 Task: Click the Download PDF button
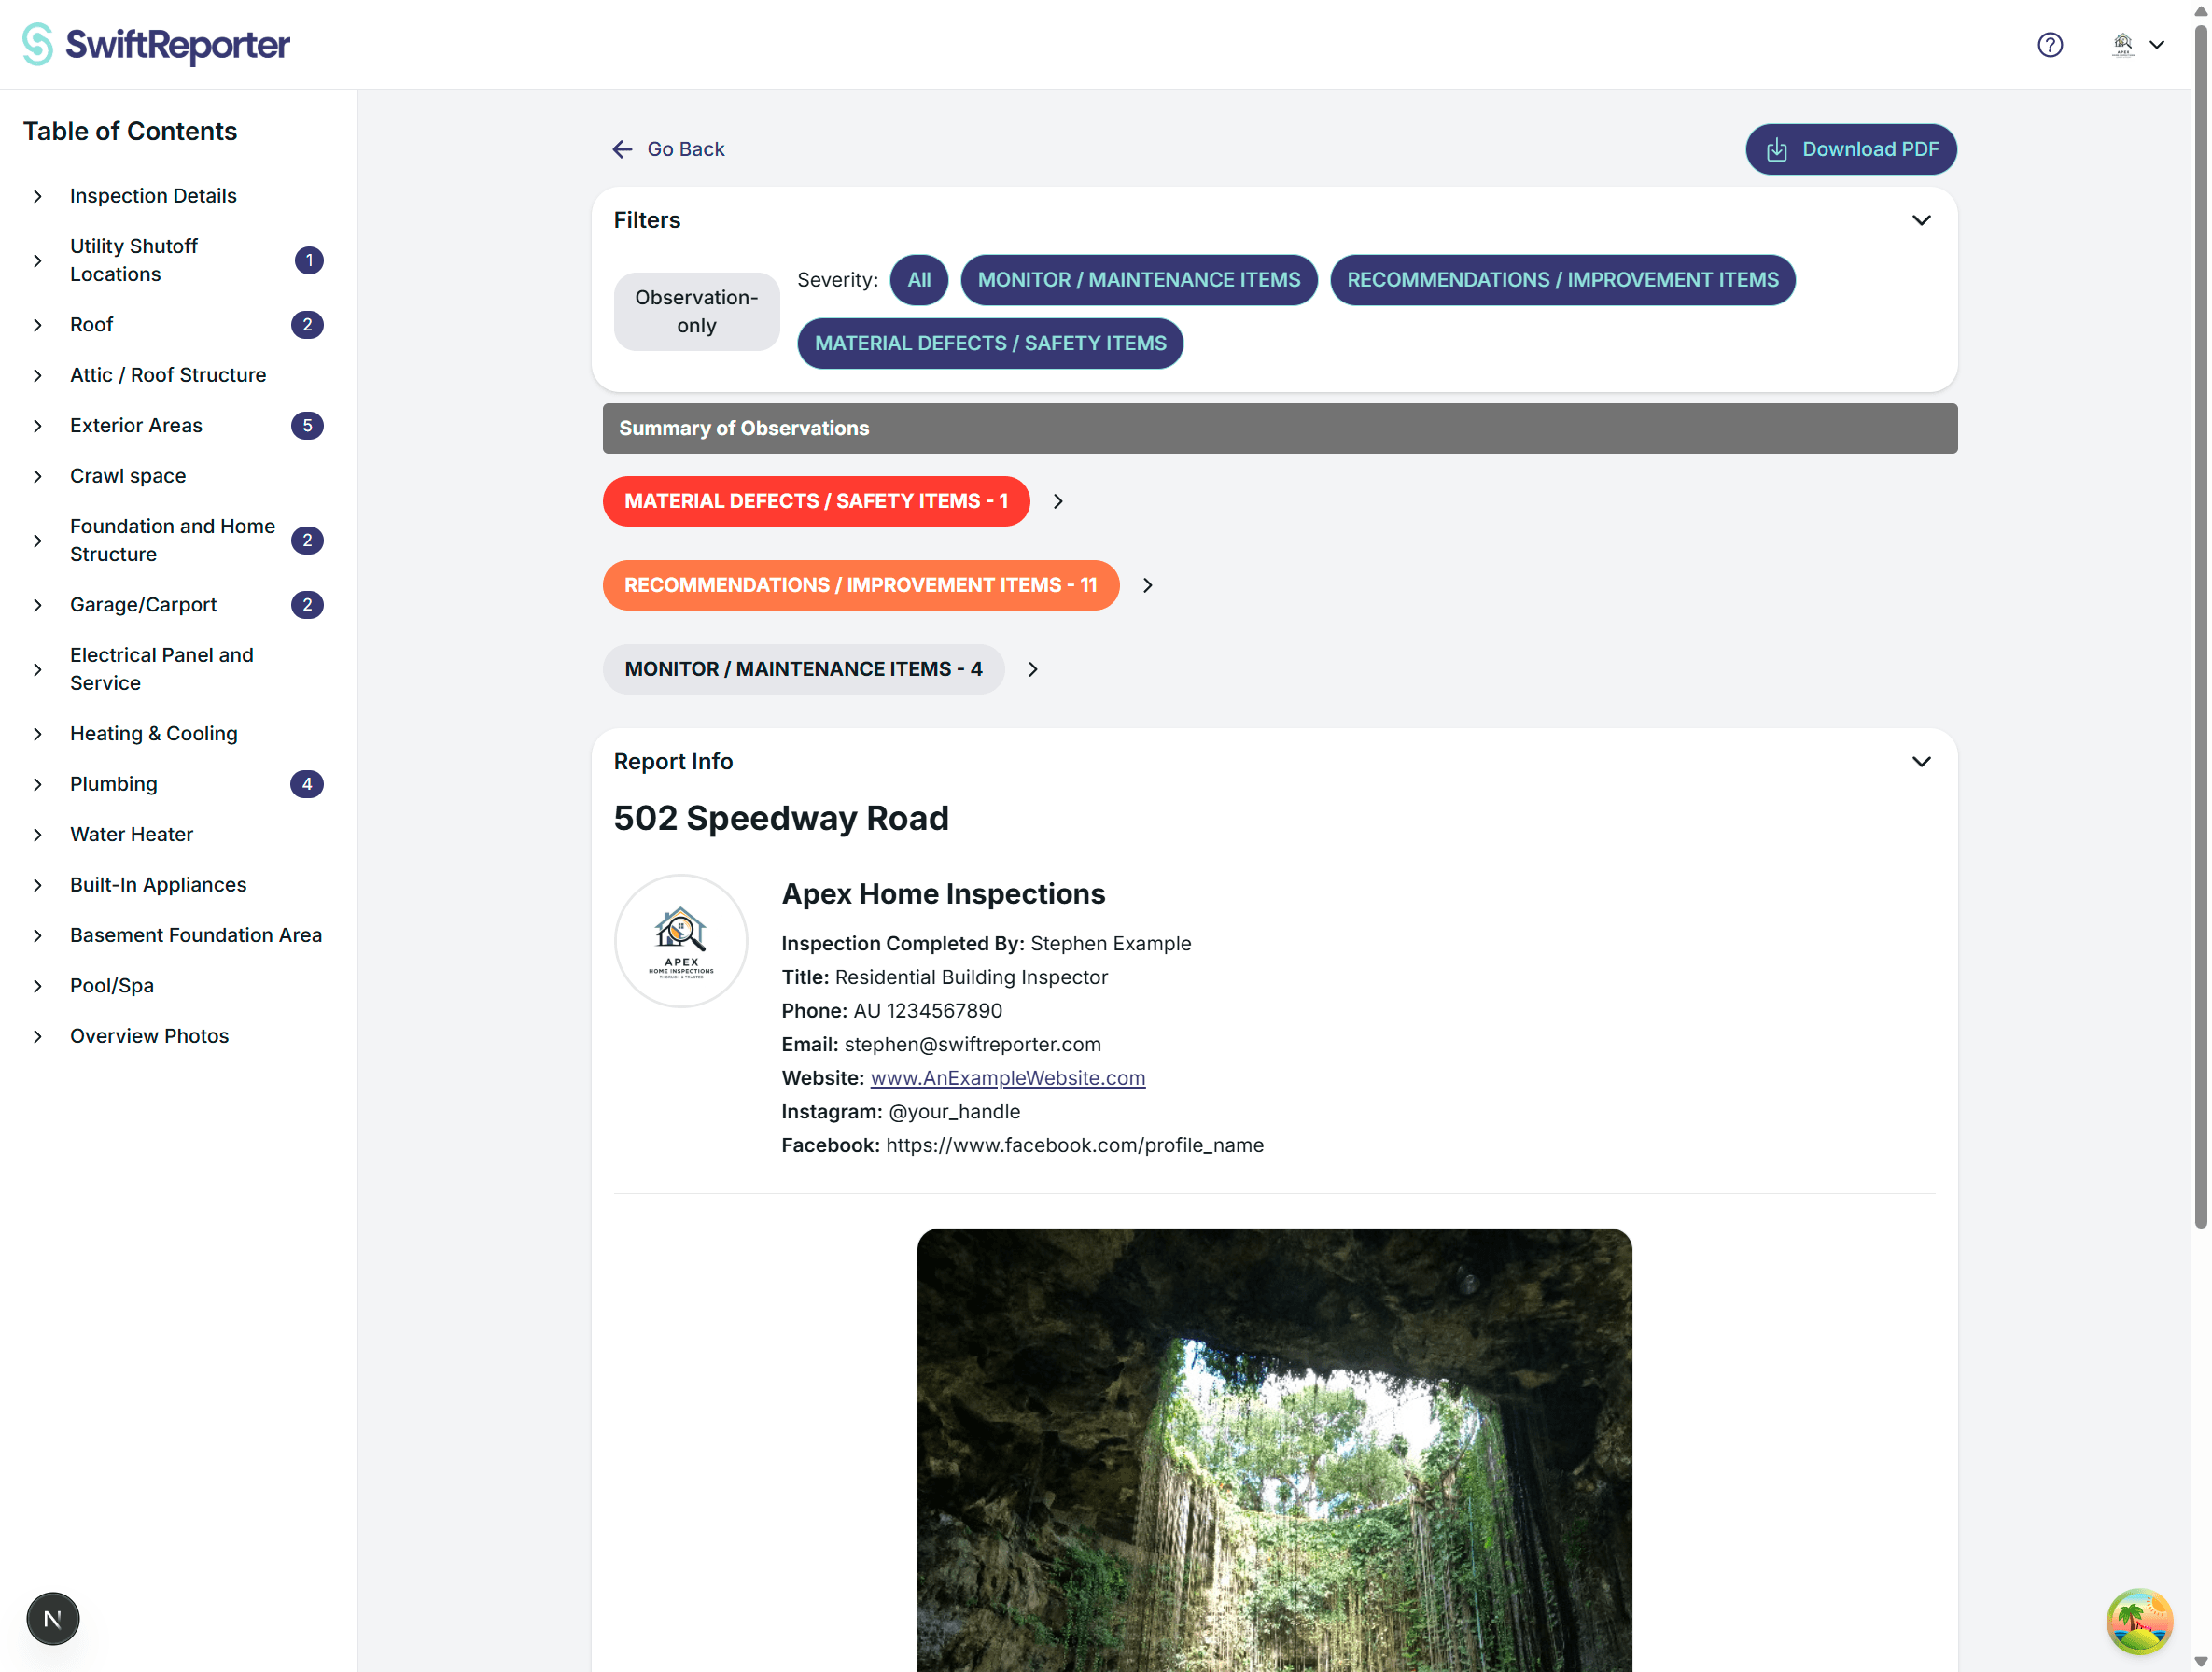click(x=1851, y=149)
